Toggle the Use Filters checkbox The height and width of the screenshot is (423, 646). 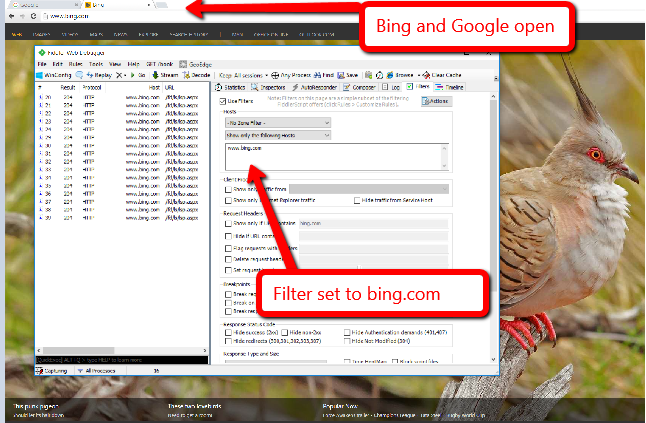[223, 101]
